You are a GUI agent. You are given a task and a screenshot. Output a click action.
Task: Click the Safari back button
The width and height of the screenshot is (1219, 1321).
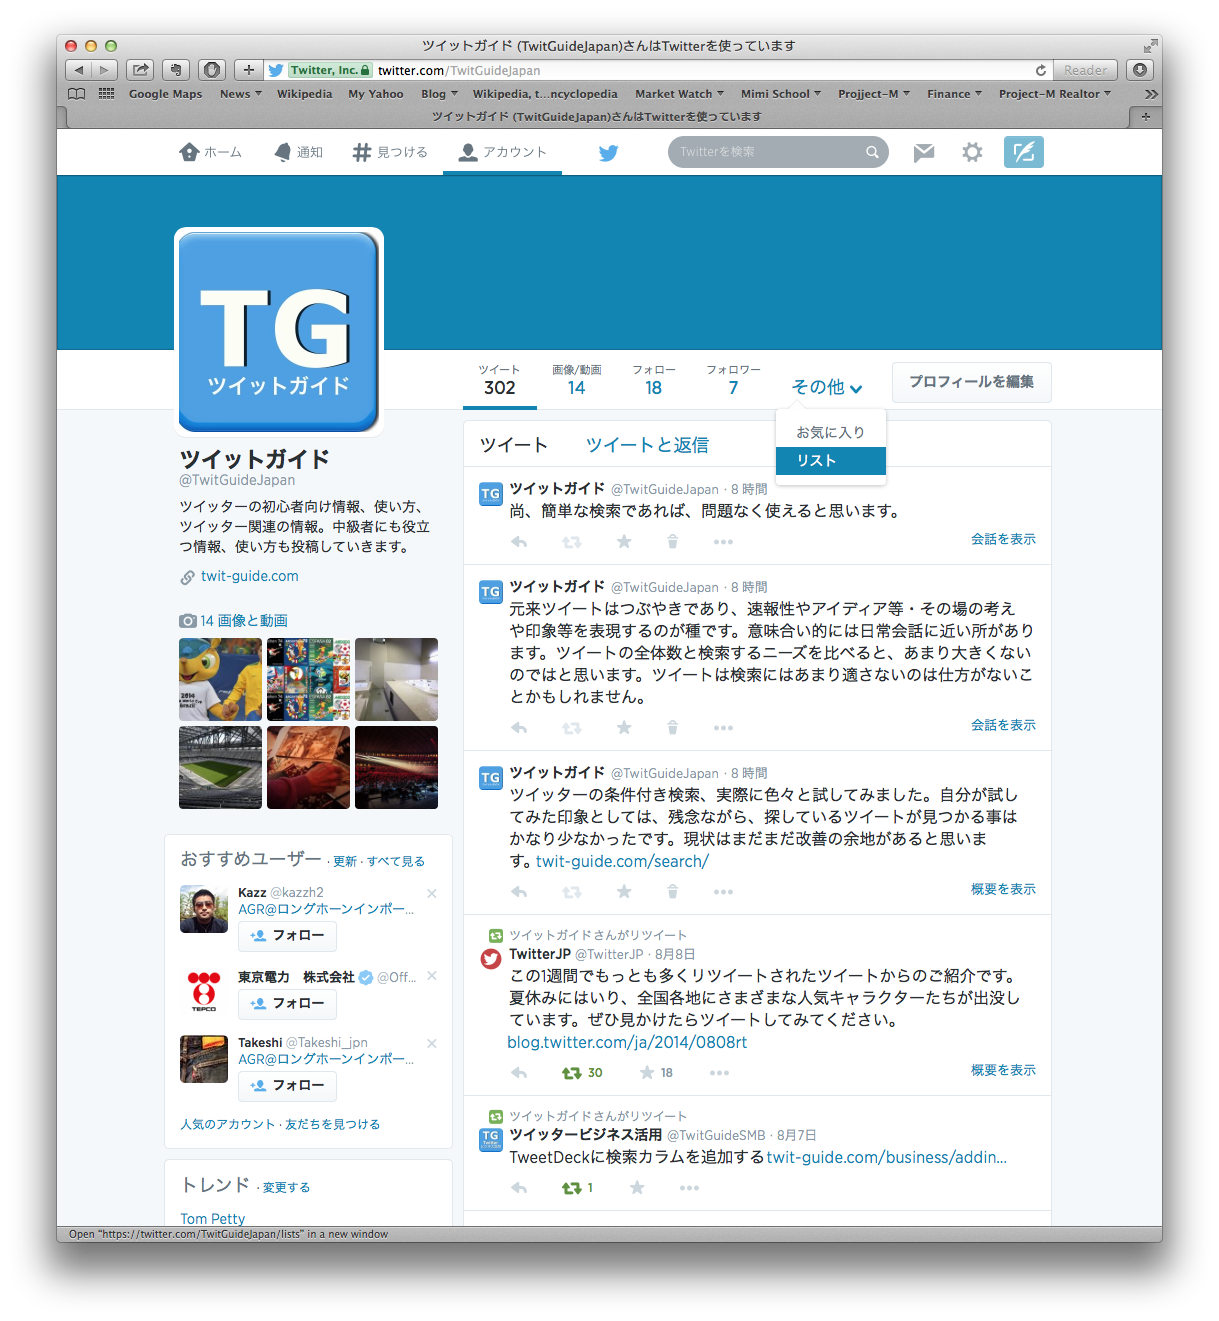[x=79, y=70]
